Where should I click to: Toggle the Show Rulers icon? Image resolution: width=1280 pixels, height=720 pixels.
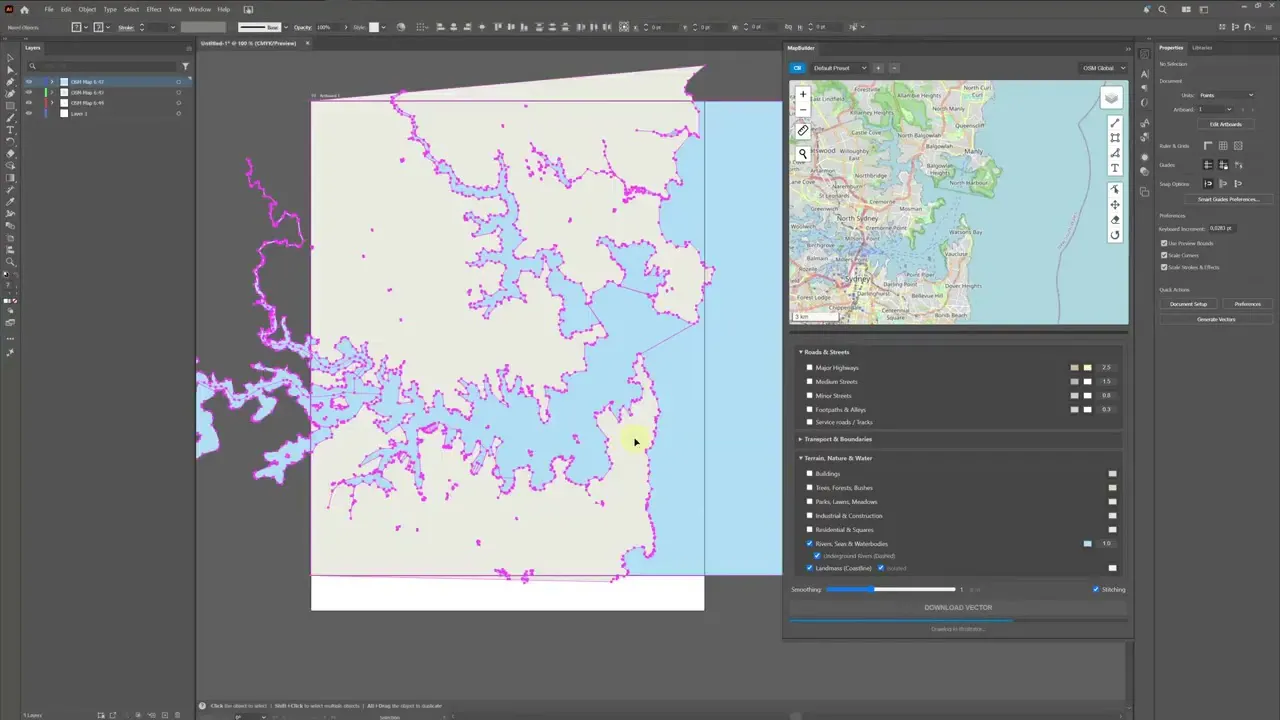click(x=1208, y=146)
